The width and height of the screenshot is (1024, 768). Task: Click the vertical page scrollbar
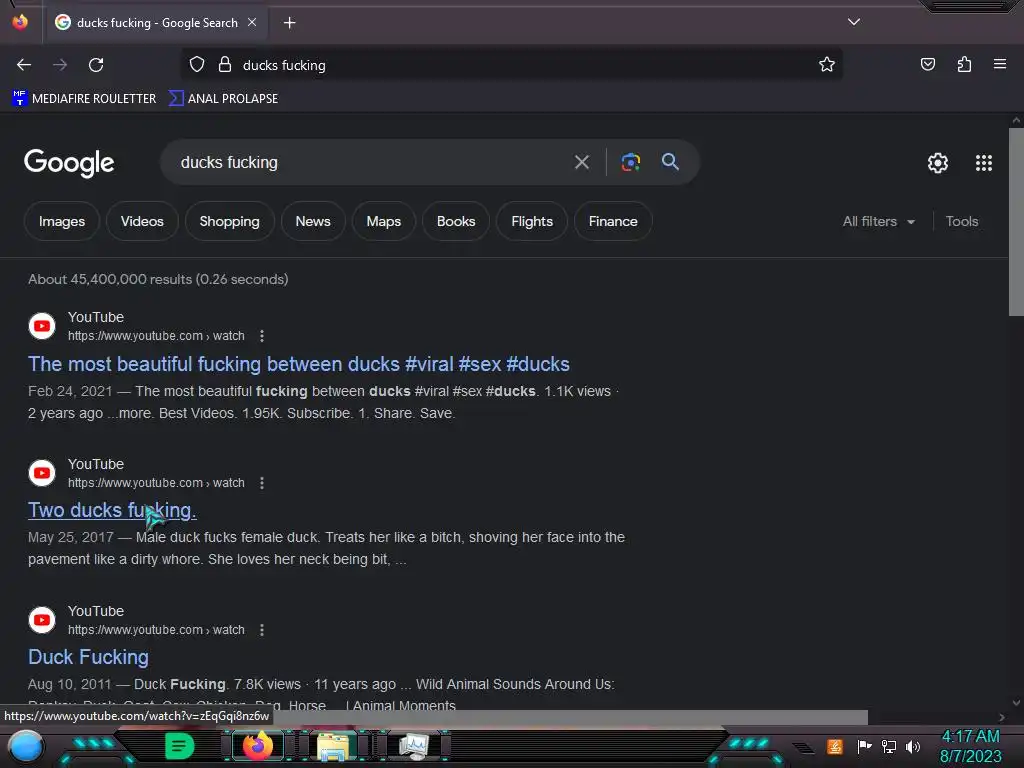pyautogui.click(x=1016, y=222)
